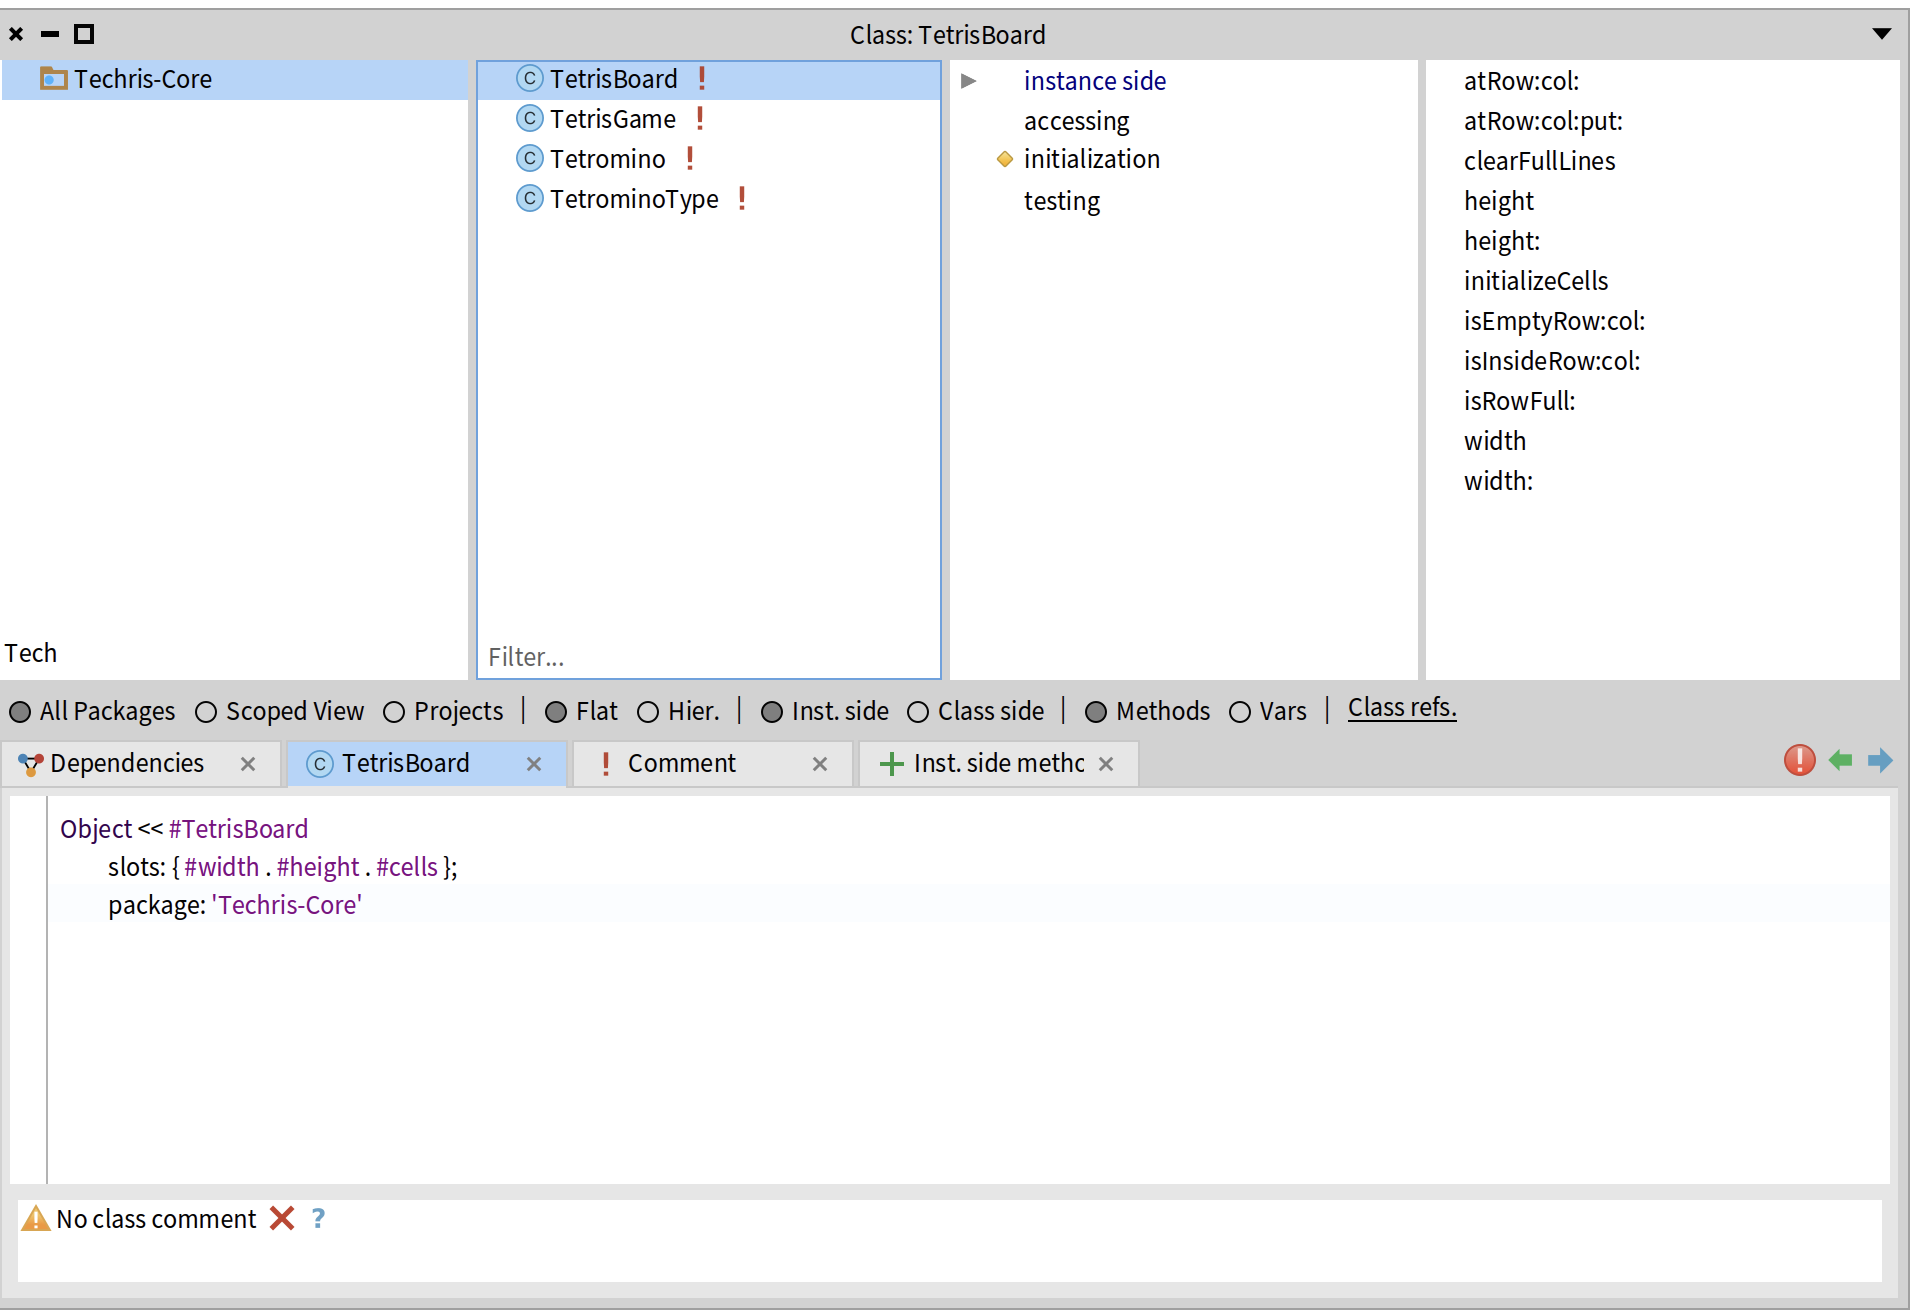The width and height of the screenshot is (1914, 1312).
Task: Switch to the Comment tab
Action: 681,764
